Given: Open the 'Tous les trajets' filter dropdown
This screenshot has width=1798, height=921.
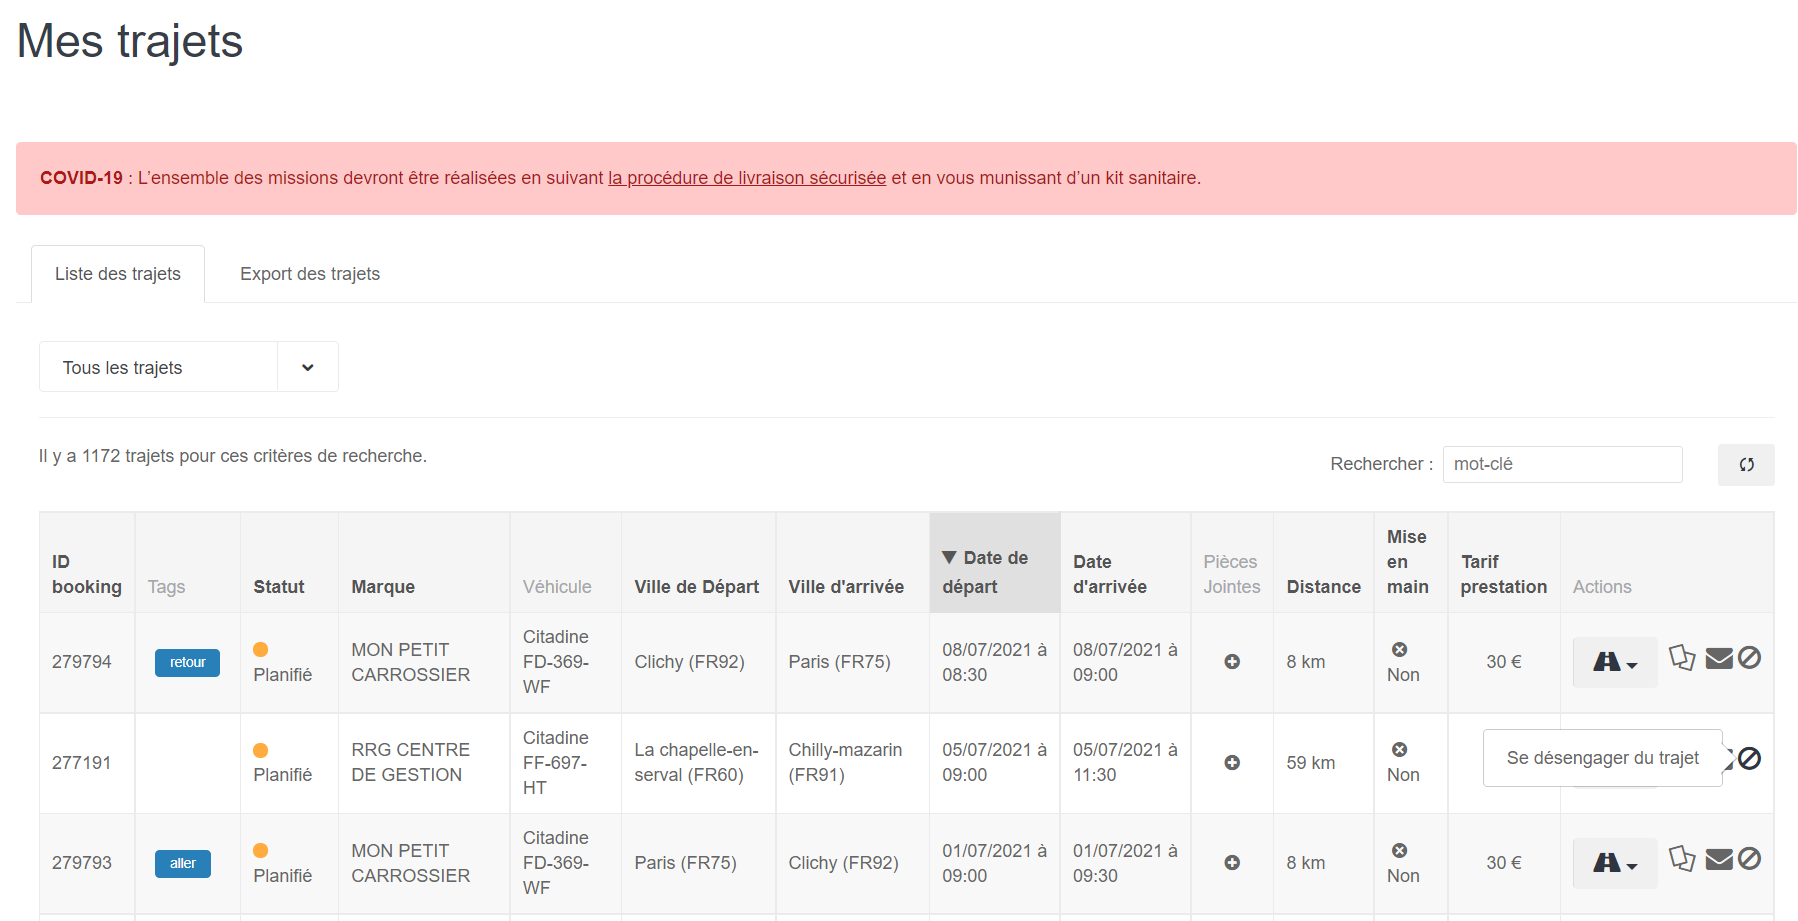Looking at the screenshot, I should tap(188, 367).
